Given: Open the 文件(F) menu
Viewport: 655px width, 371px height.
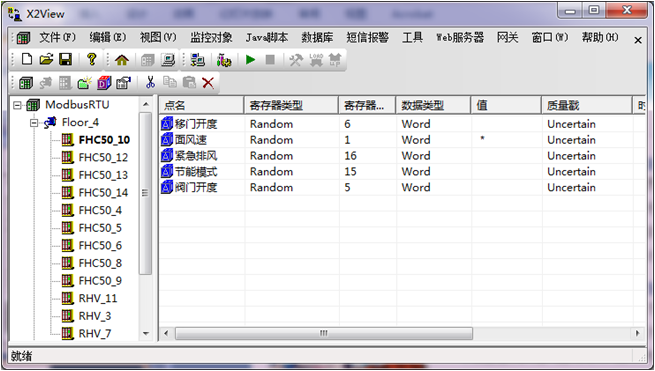Looking at the screenshot, I should (x=57, y=38).
